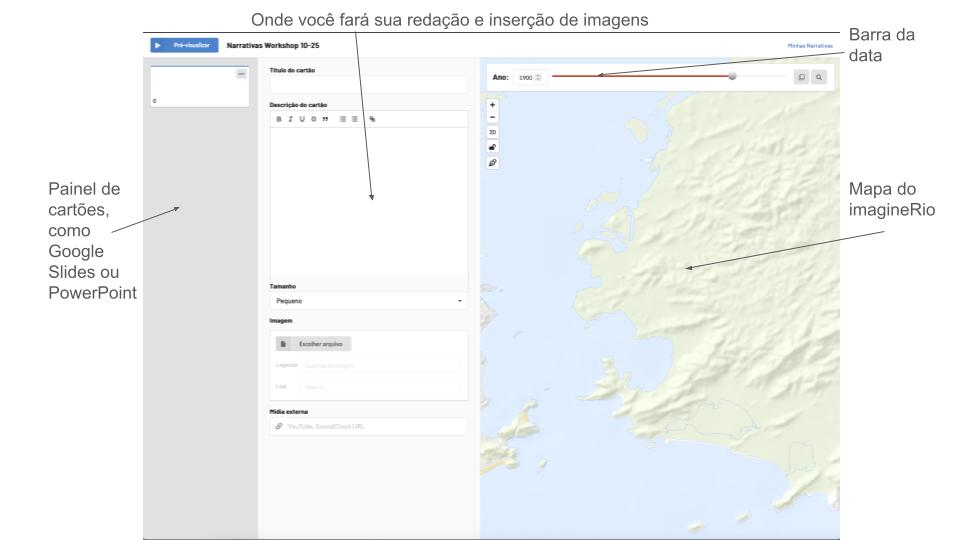The width and height of the screenshot is (960, 540).
Task: Click the Pré-visualizar button
Action: (184, 45)
